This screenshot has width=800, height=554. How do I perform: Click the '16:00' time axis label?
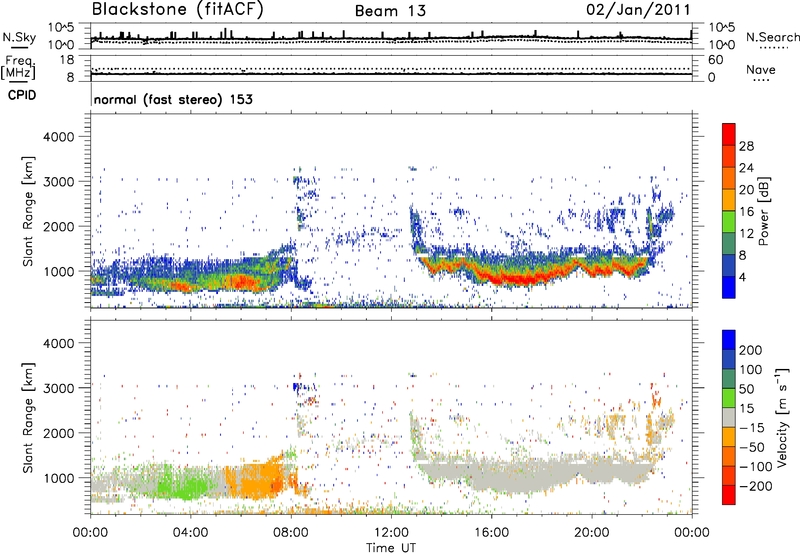[x=491, y=533]
